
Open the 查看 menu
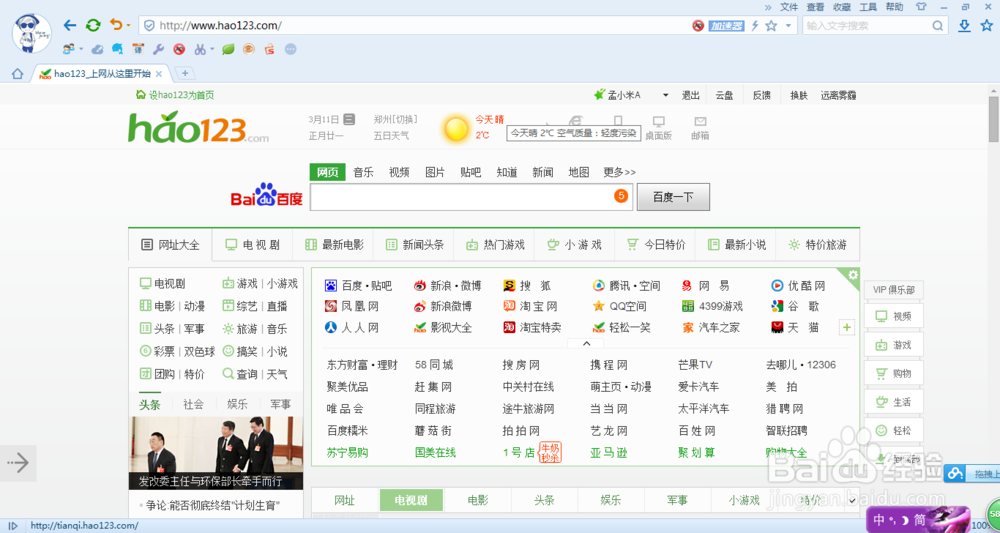pos(815,7)
